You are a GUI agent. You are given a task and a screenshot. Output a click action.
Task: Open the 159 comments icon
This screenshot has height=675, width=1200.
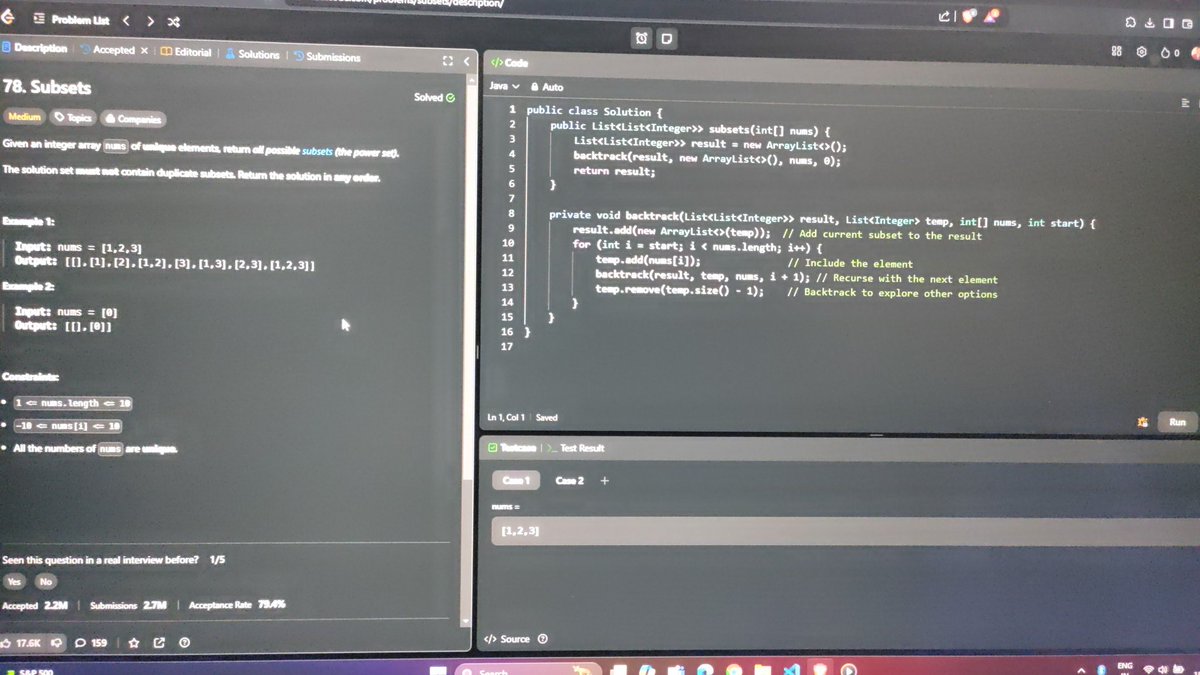pos(91,642)
